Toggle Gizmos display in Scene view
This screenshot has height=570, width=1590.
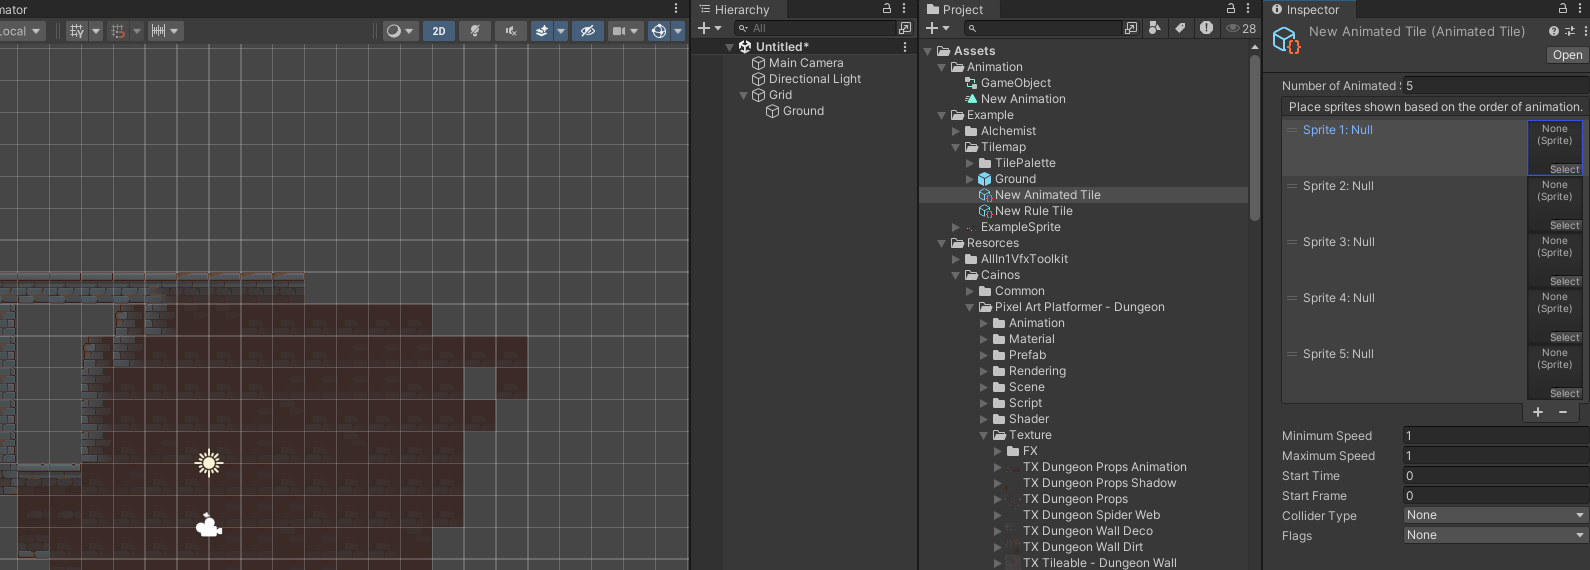tap(658, 31)
